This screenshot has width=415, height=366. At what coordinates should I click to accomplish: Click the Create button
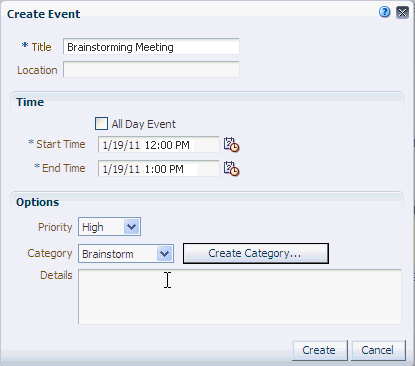[x=320, y=350]
